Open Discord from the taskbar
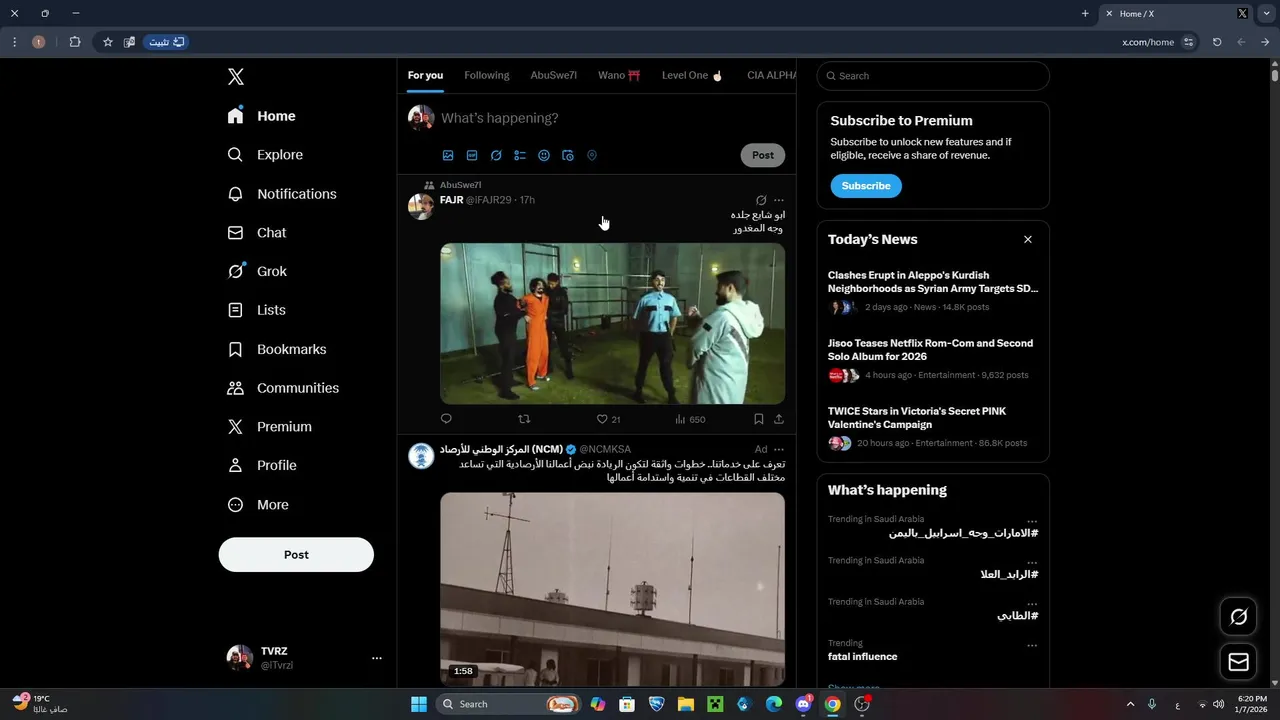This screenshot has width=1280, height=720. (x=803, y=704)
